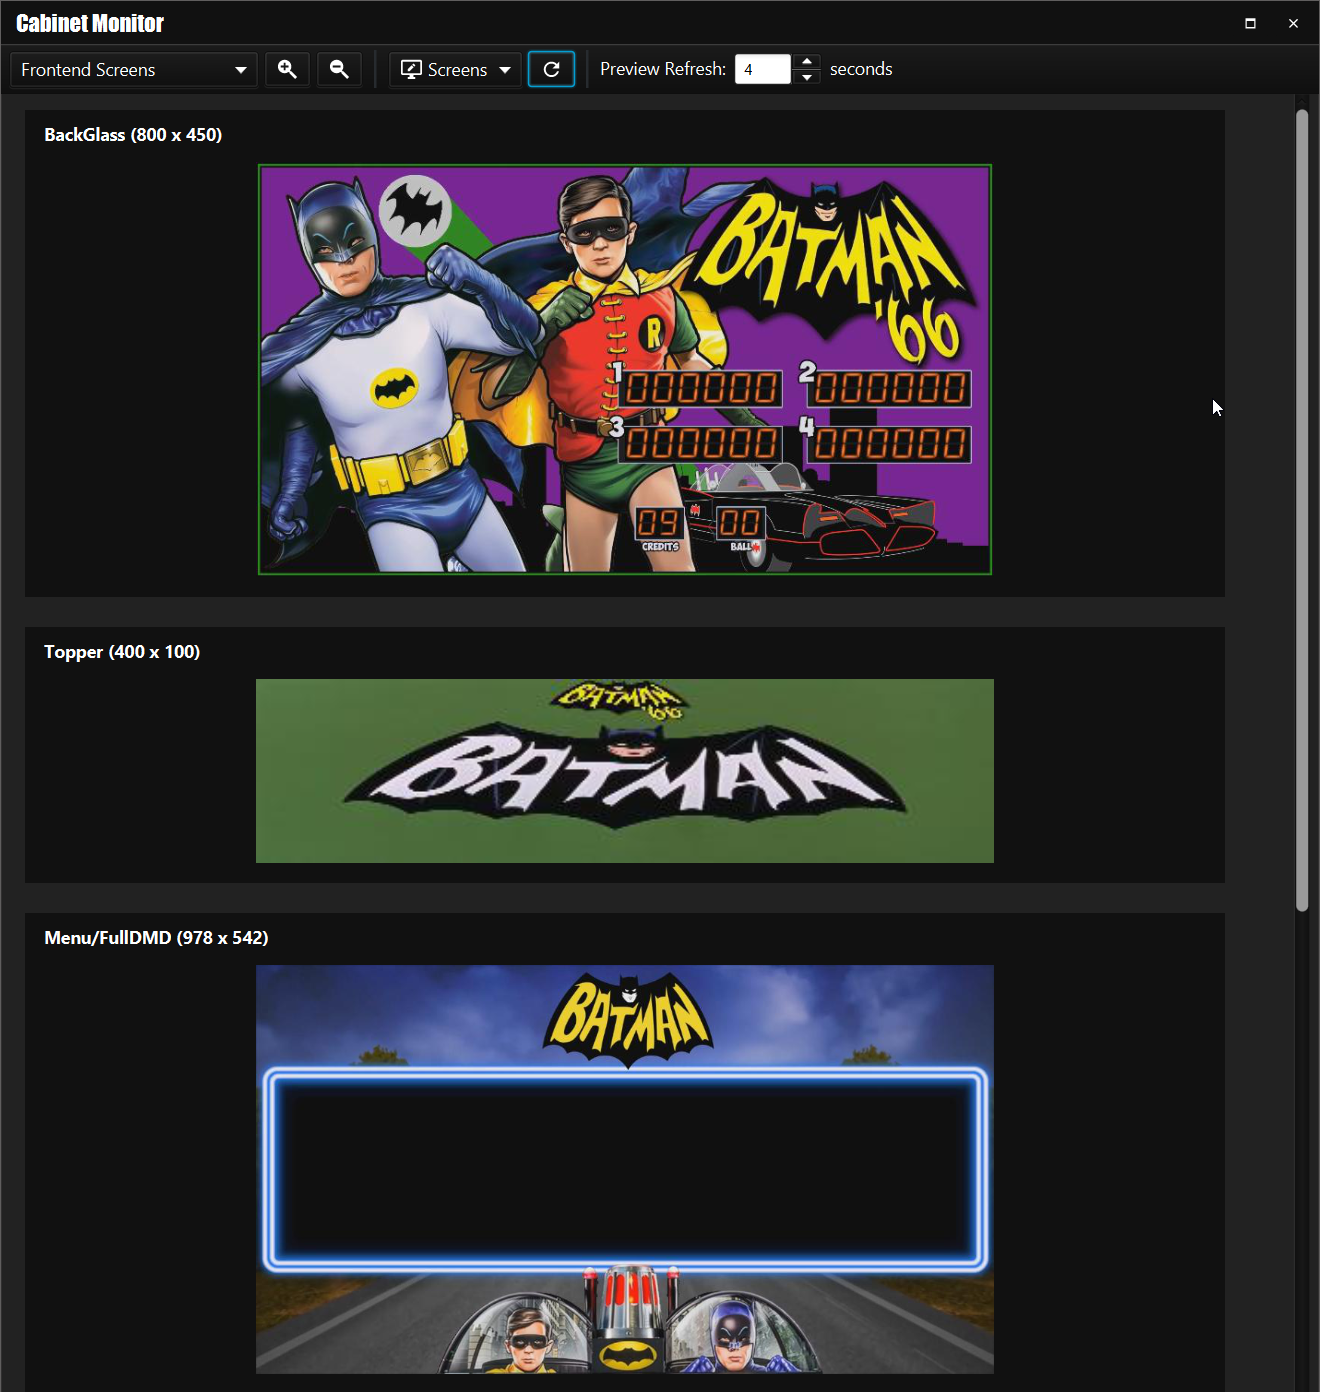The image size is (1320, 1392).
Task: Click the vertical scrollbar thumb
Action: (1302, 510)
